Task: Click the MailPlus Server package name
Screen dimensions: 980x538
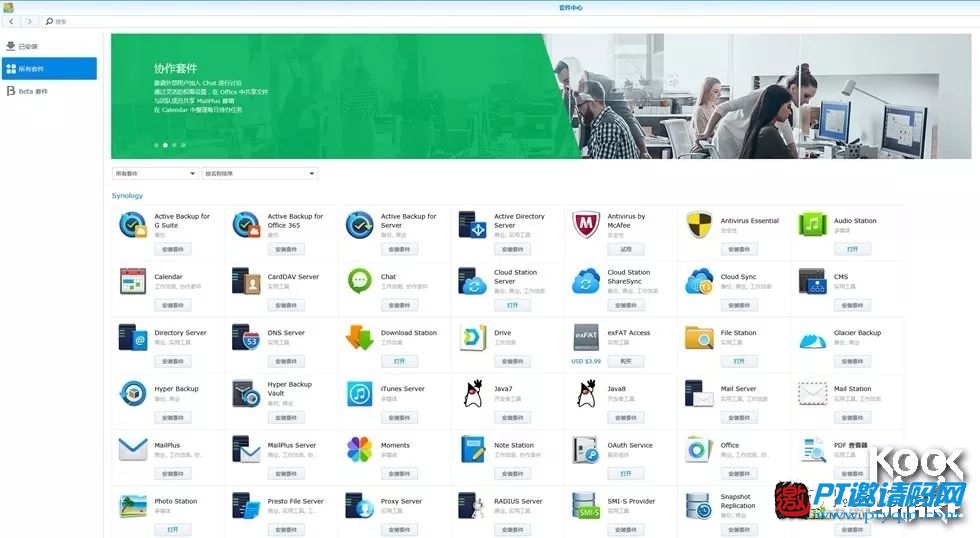Action: 292,445
